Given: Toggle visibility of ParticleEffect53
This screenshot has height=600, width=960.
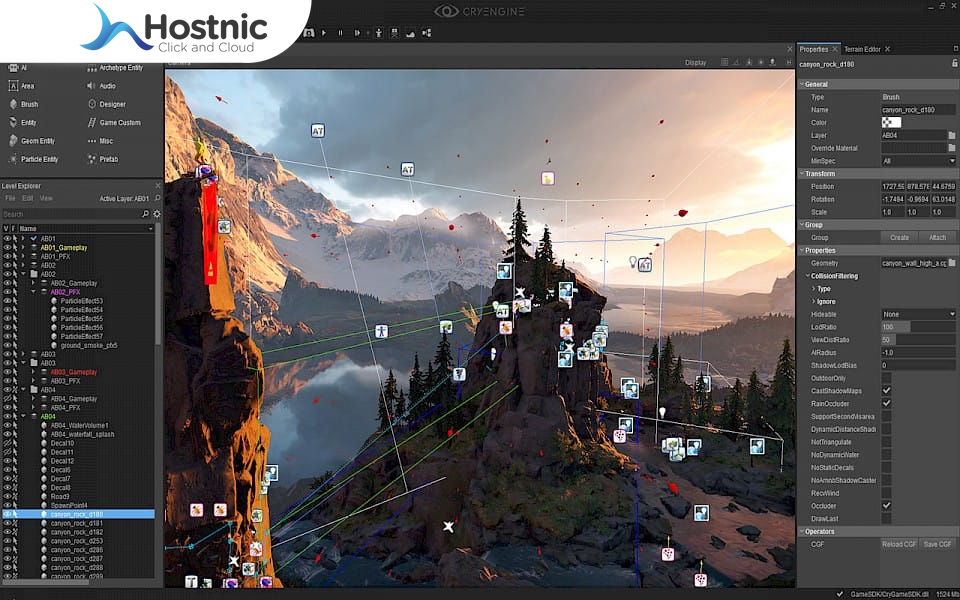Looking at the screenshot, I should tap(7, 301).
